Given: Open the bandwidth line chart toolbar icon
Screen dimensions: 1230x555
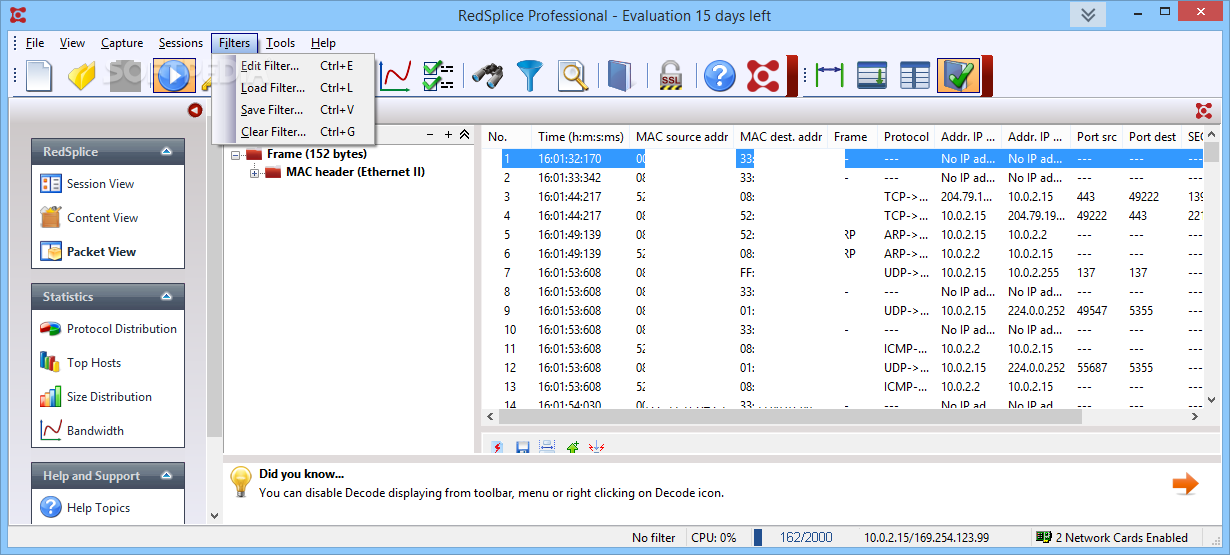Looking at the screenshot, I should point(395,76).
